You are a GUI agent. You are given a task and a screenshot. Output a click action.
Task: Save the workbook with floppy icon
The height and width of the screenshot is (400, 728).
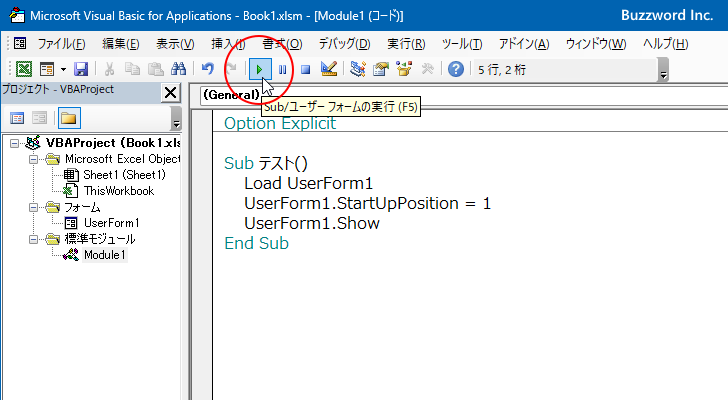(x=81, y=70)
